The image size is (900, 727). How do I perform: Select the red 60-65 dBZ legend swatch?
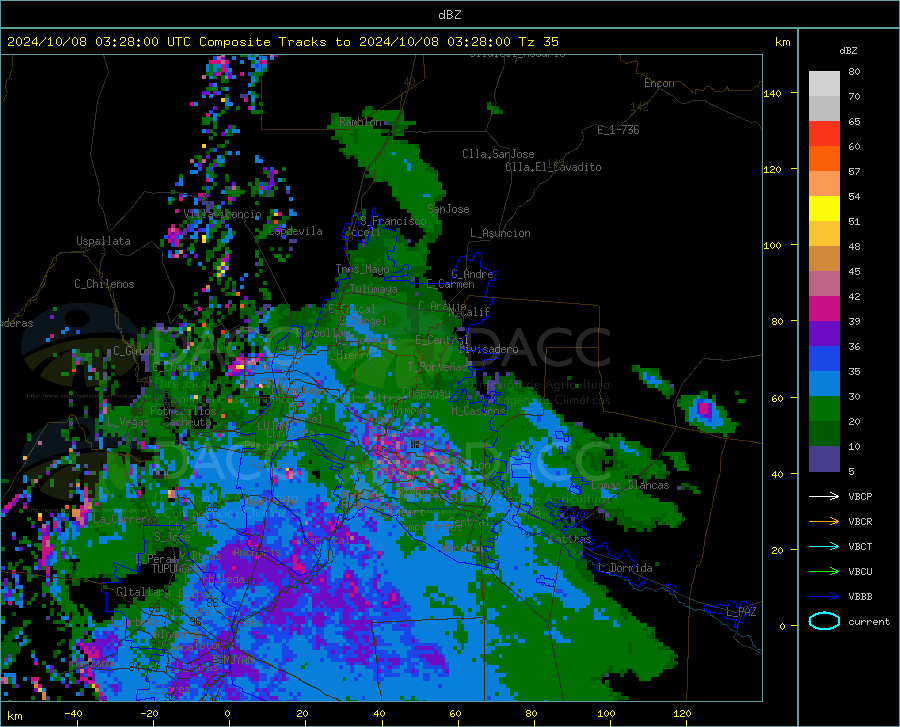click(x=824, y=133)
